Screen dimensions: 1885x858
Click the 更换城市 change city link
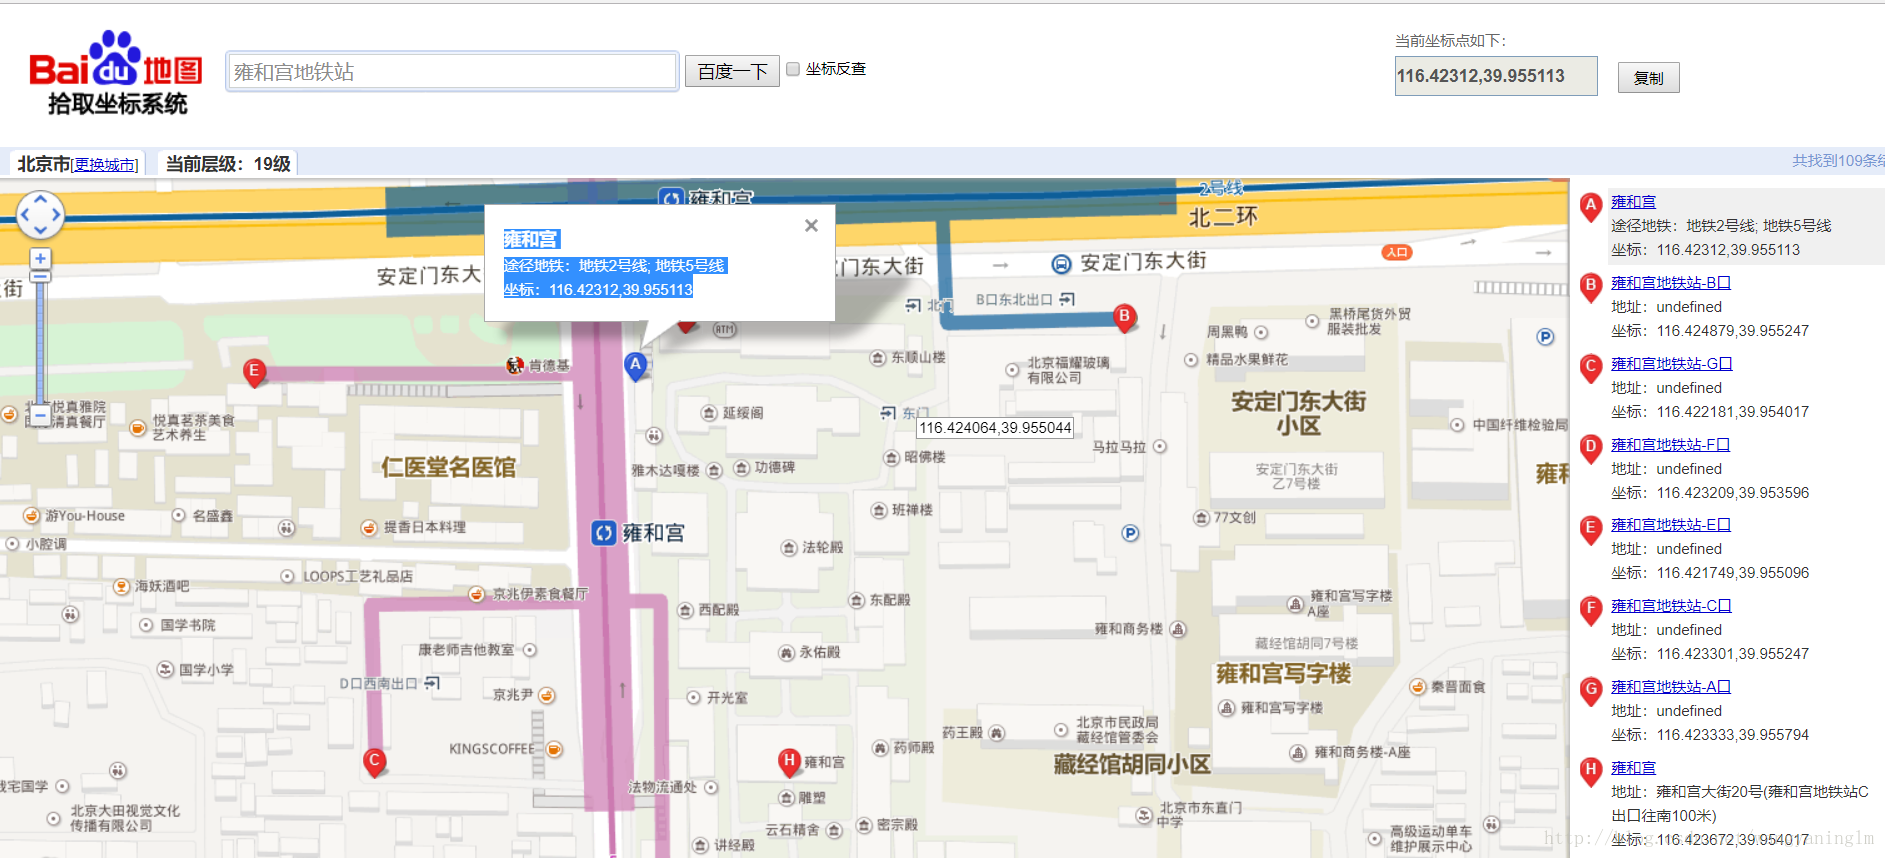click(x=106, y=165)
